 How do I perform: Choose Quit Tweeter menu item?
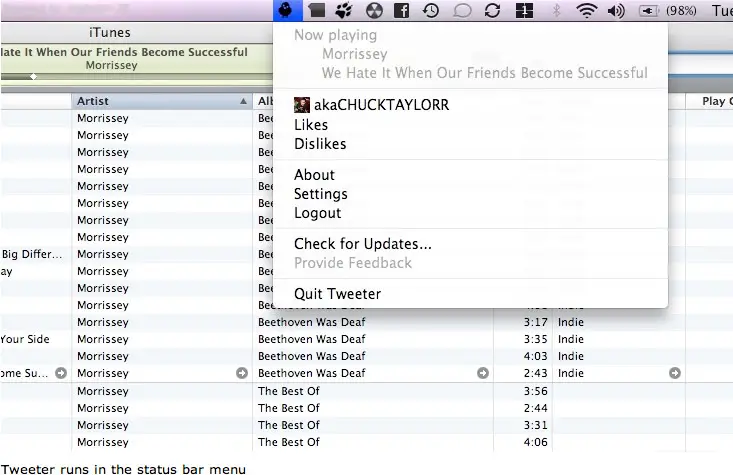pos(471,294)
